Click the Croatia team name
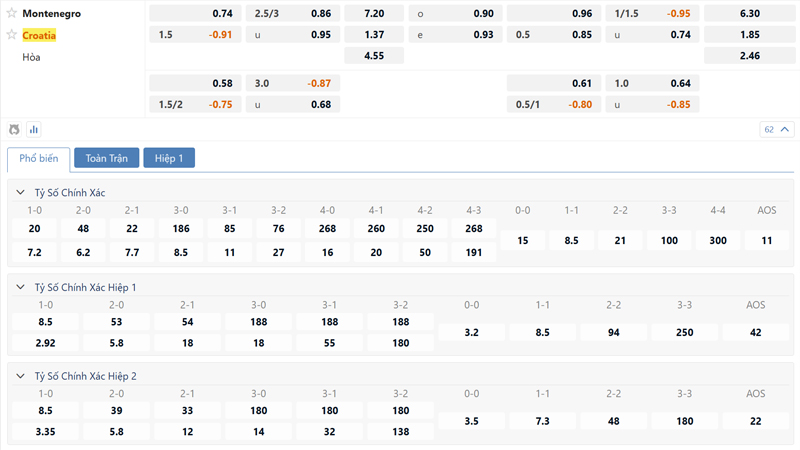The width and height of the screenshot is (800, 450). click(39, 35)
